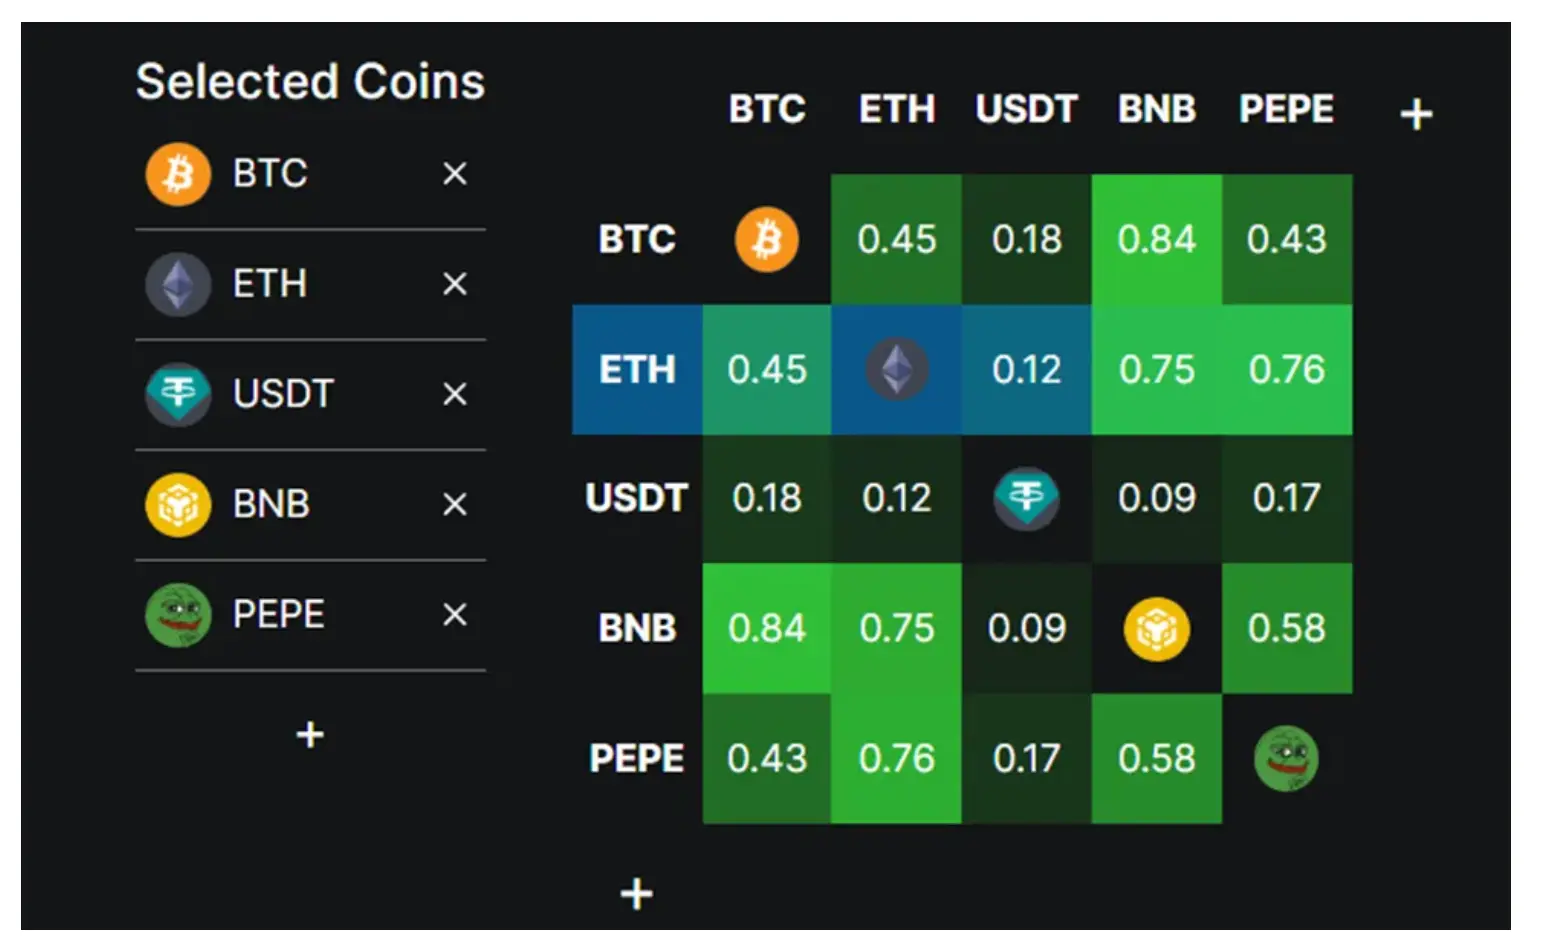Screen dimensions: 1544x946
Task: Remove PEPE from Selected Coins
Action: [x=455, y=614]
